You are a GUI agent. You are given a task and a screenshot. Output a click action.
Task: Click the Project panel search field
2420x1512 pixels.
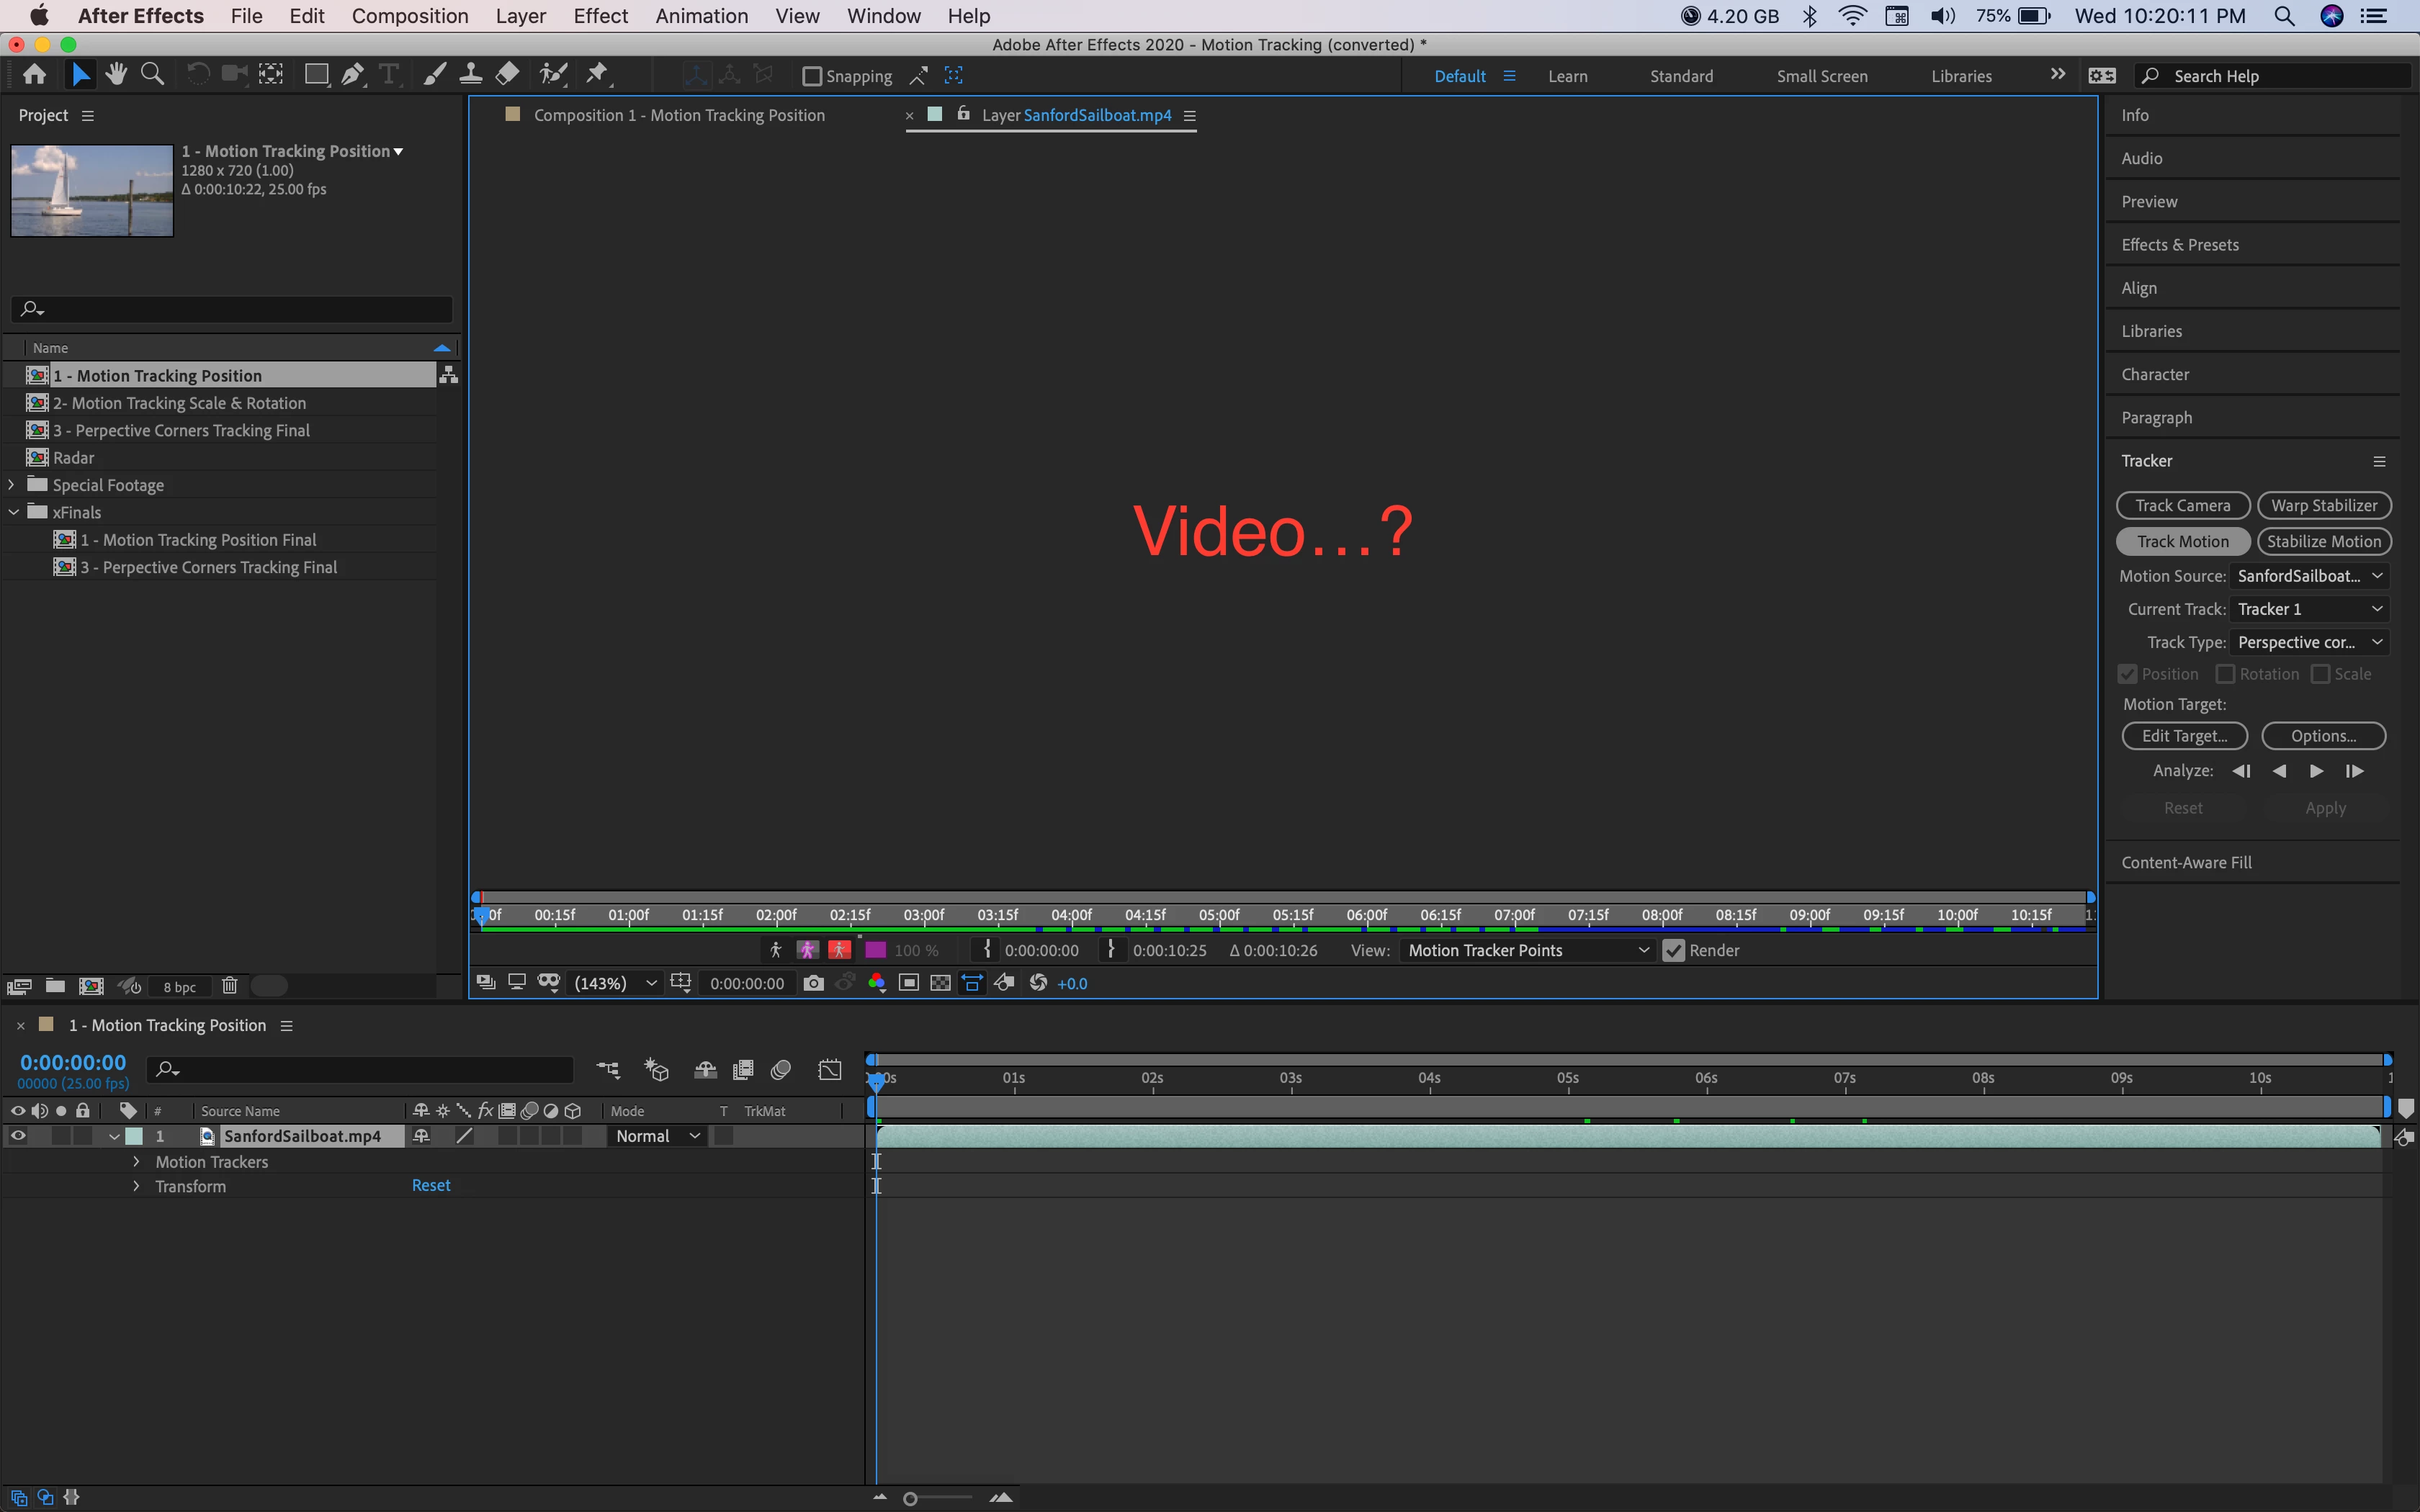pyautogui.click(x=240, y=309)
